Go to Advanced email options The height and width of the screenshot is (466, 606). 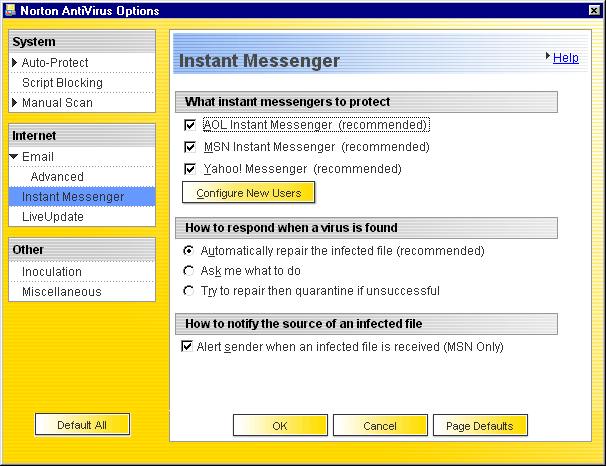pos(57,177)
